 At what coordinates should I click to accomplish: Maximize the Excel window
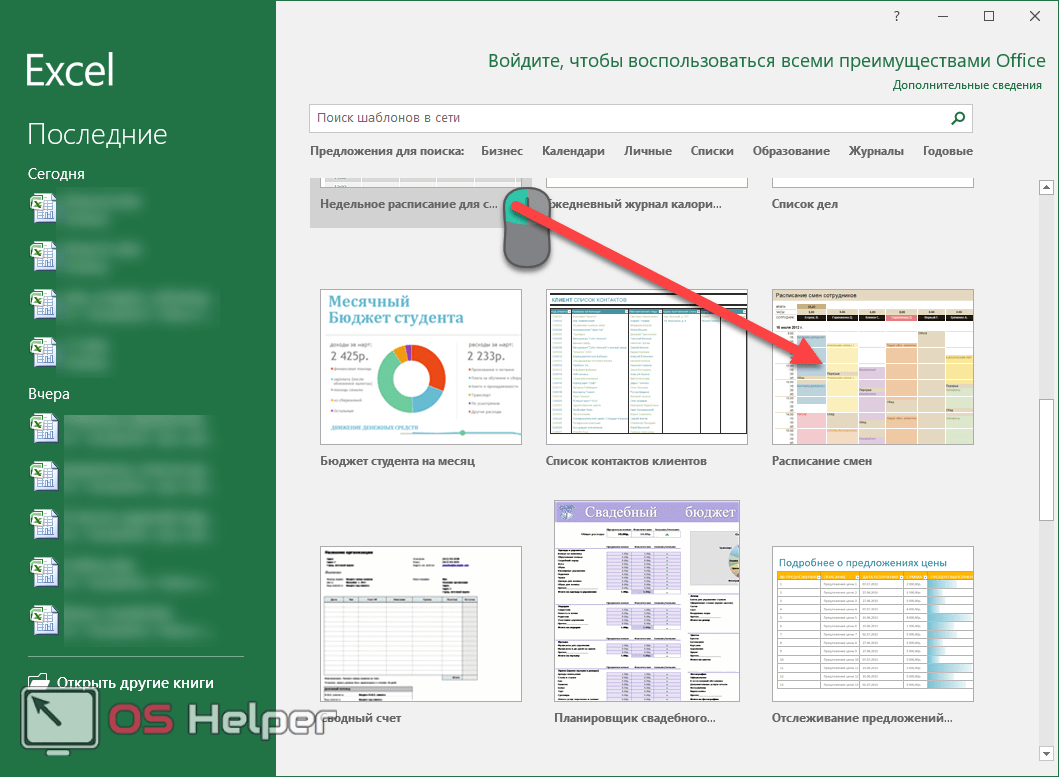(x=989, y=16)
